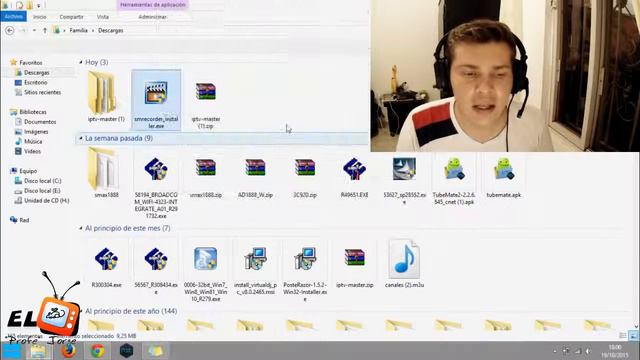Switch to the Vista ribbon tab

[103, 17]
